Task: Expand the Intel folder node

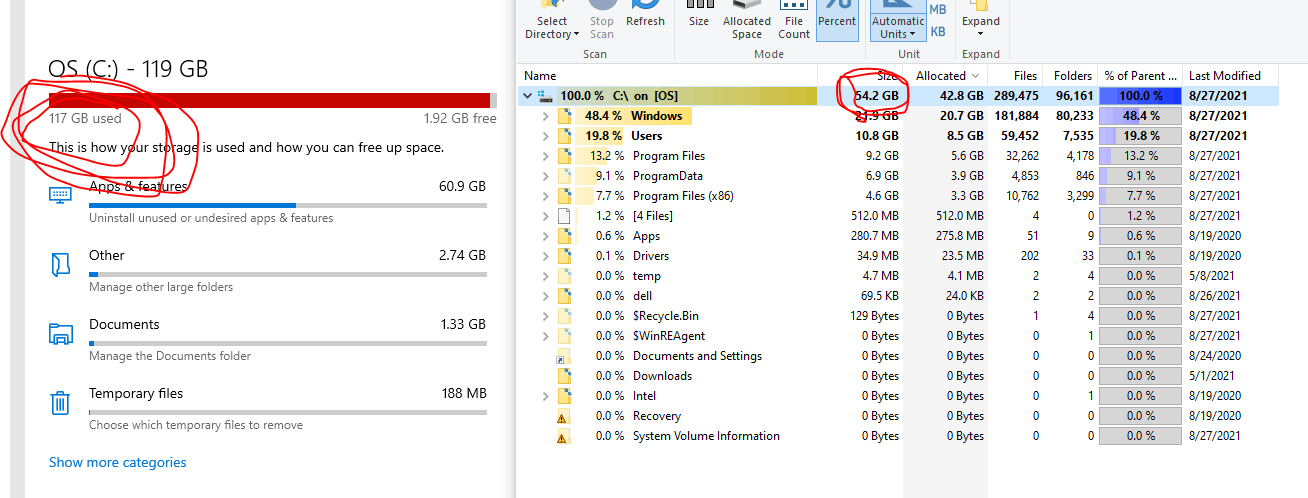Action: point(546,396)
